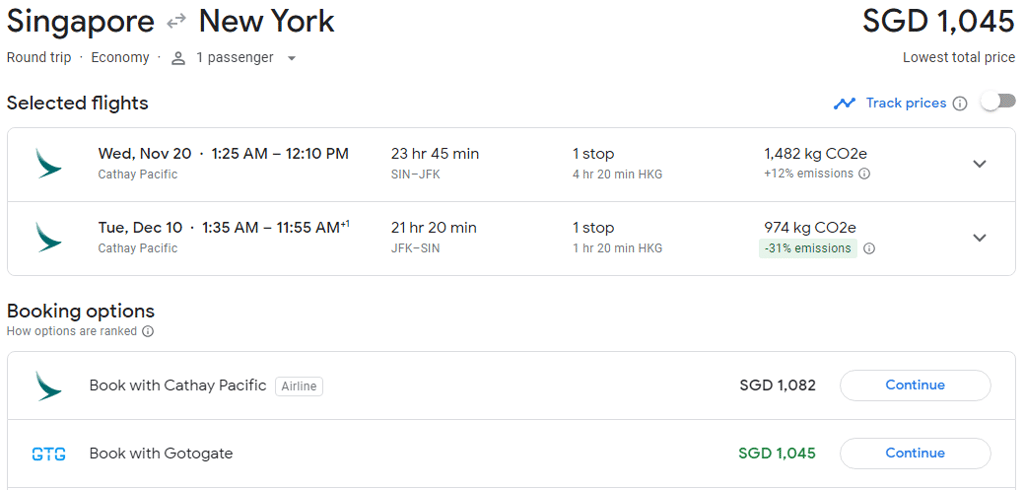Open the 1 passenger dropdown
1024x490 pixels.
pos(291,58)
